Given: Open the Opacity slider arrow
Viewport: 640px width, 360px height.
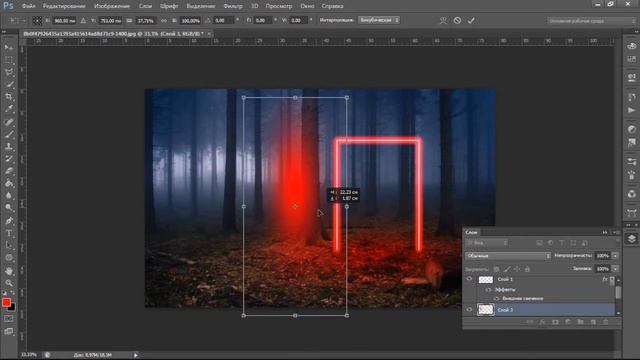Looking at the screenshot, I should click(615, 256).
